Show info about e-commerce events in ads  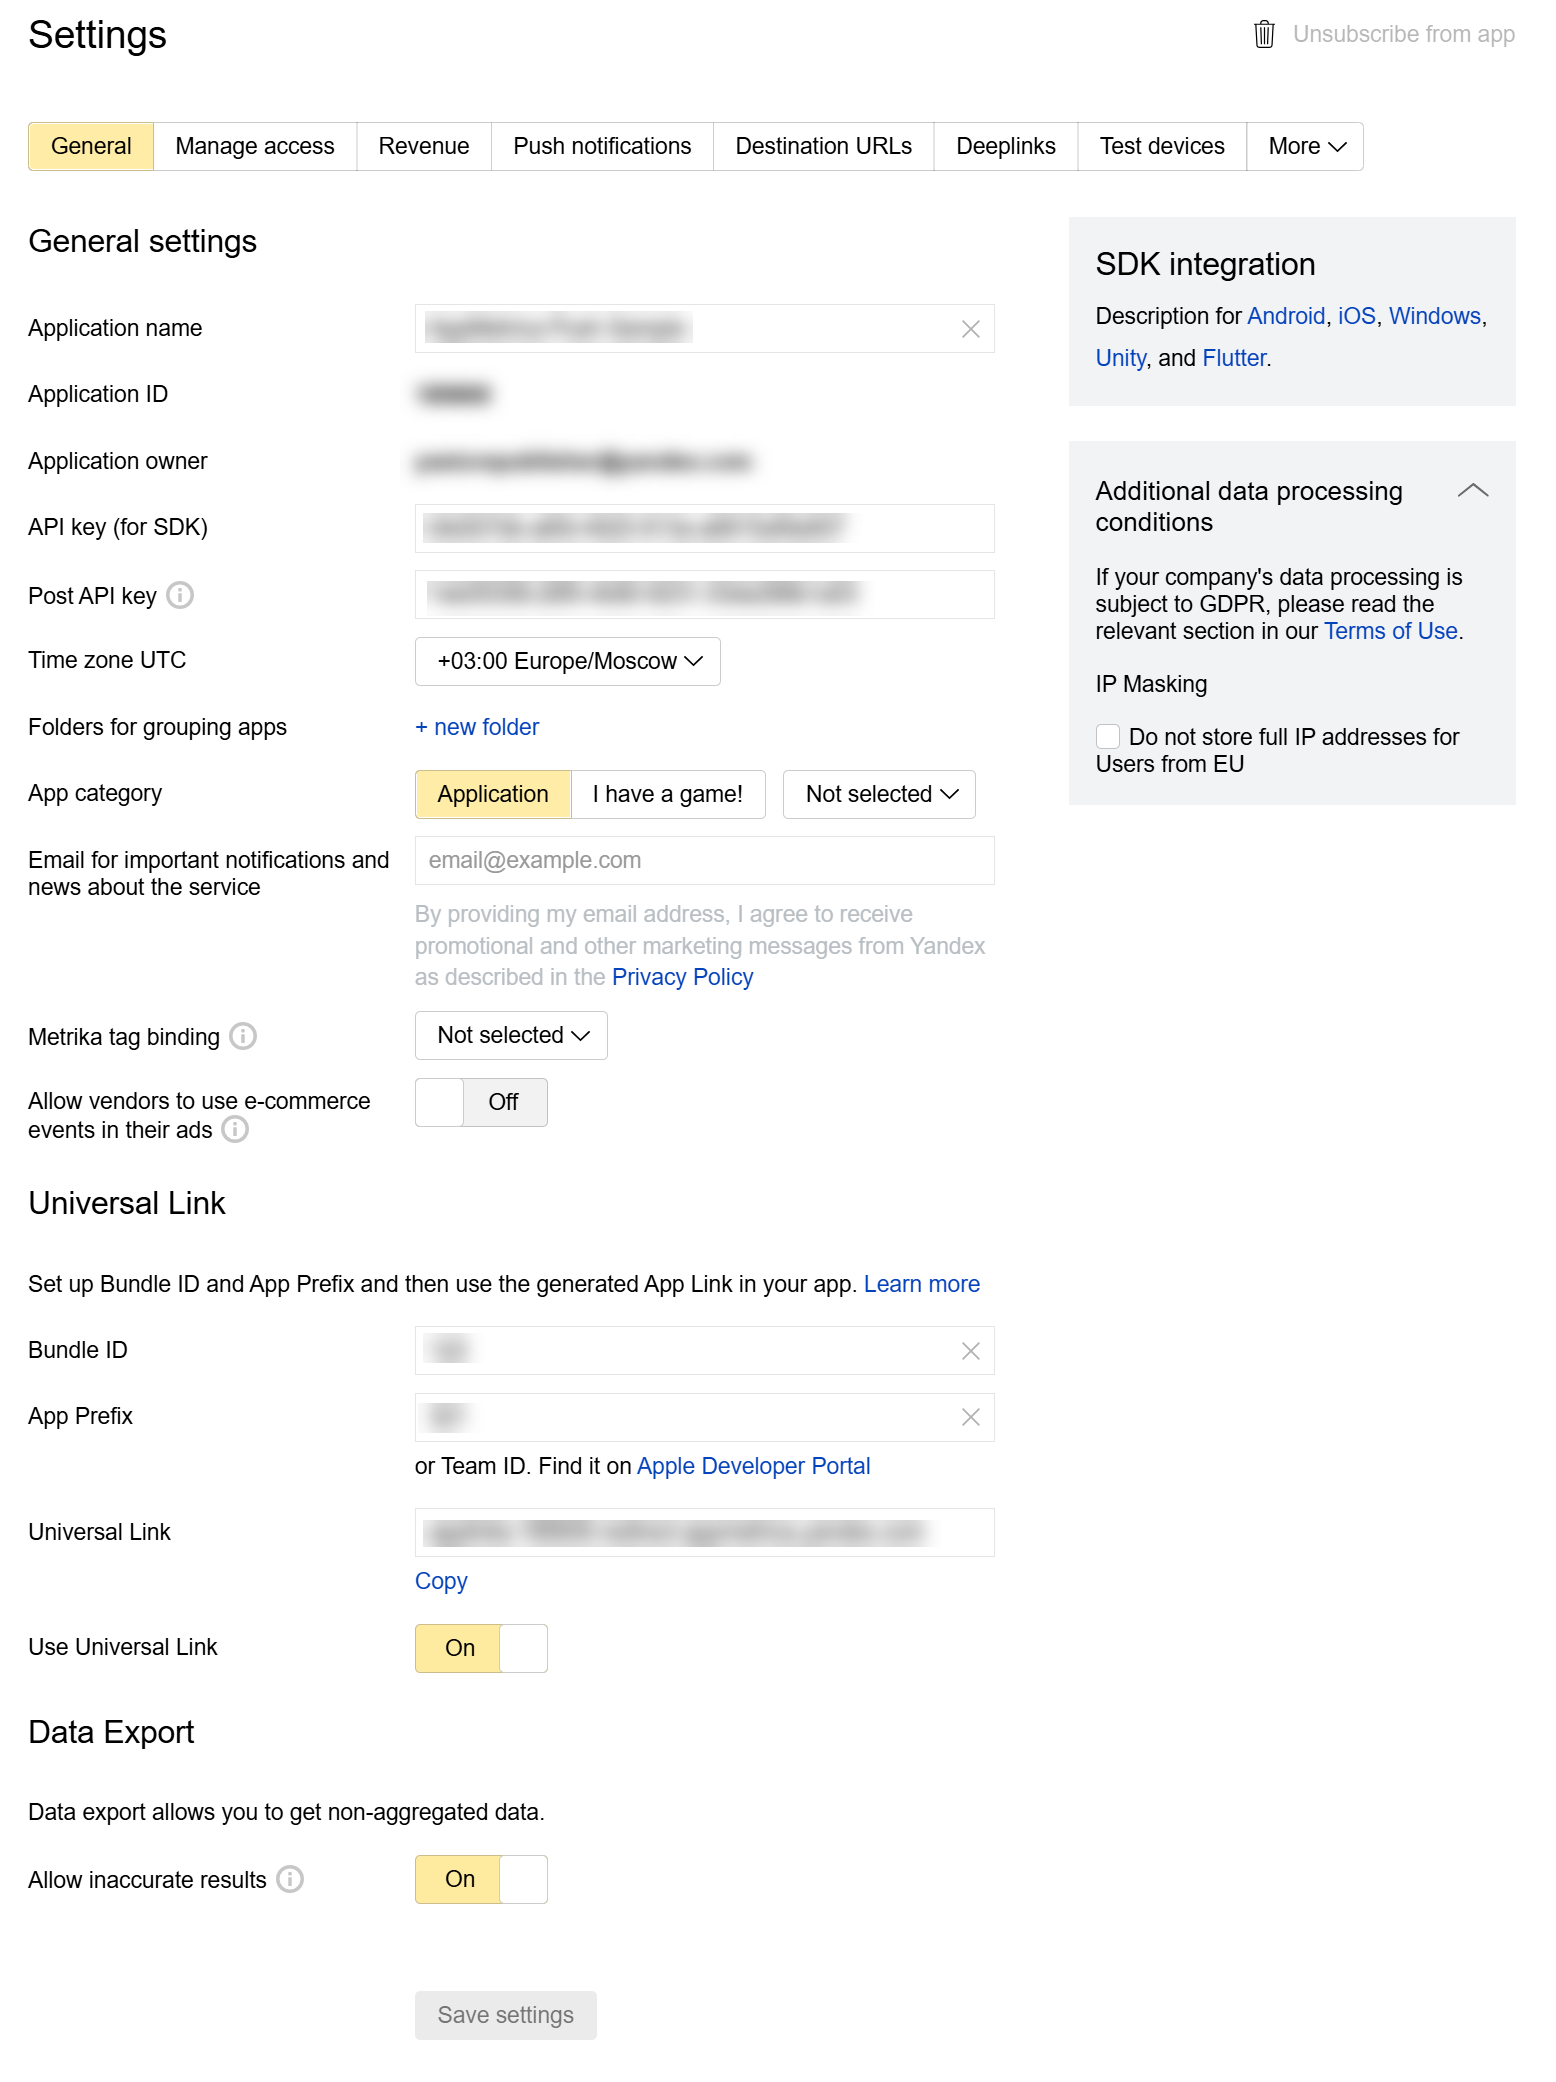[x=235, y=1130]
